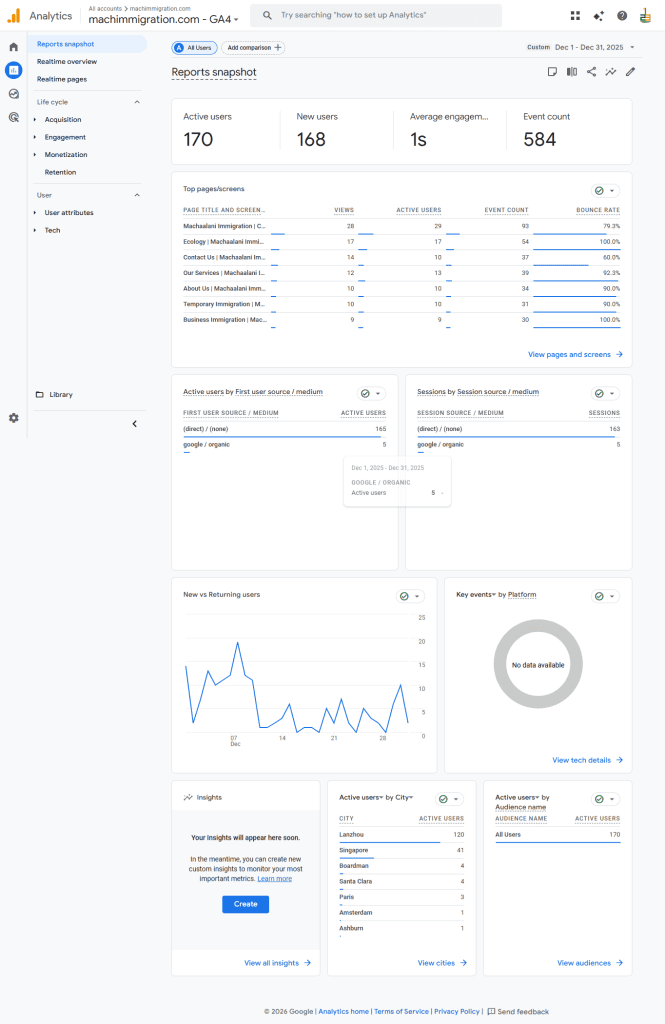Click the All Users segment chip

(193, 47)
